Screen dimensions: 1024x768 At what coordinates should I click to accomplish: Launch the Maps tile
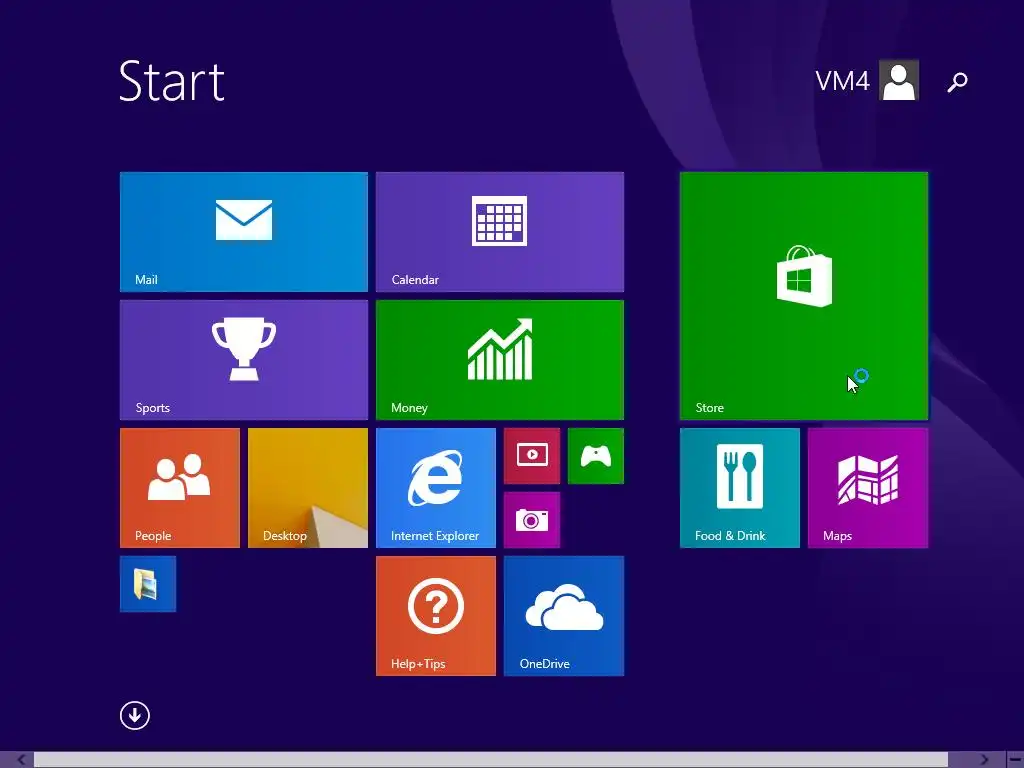click(867, 488)
